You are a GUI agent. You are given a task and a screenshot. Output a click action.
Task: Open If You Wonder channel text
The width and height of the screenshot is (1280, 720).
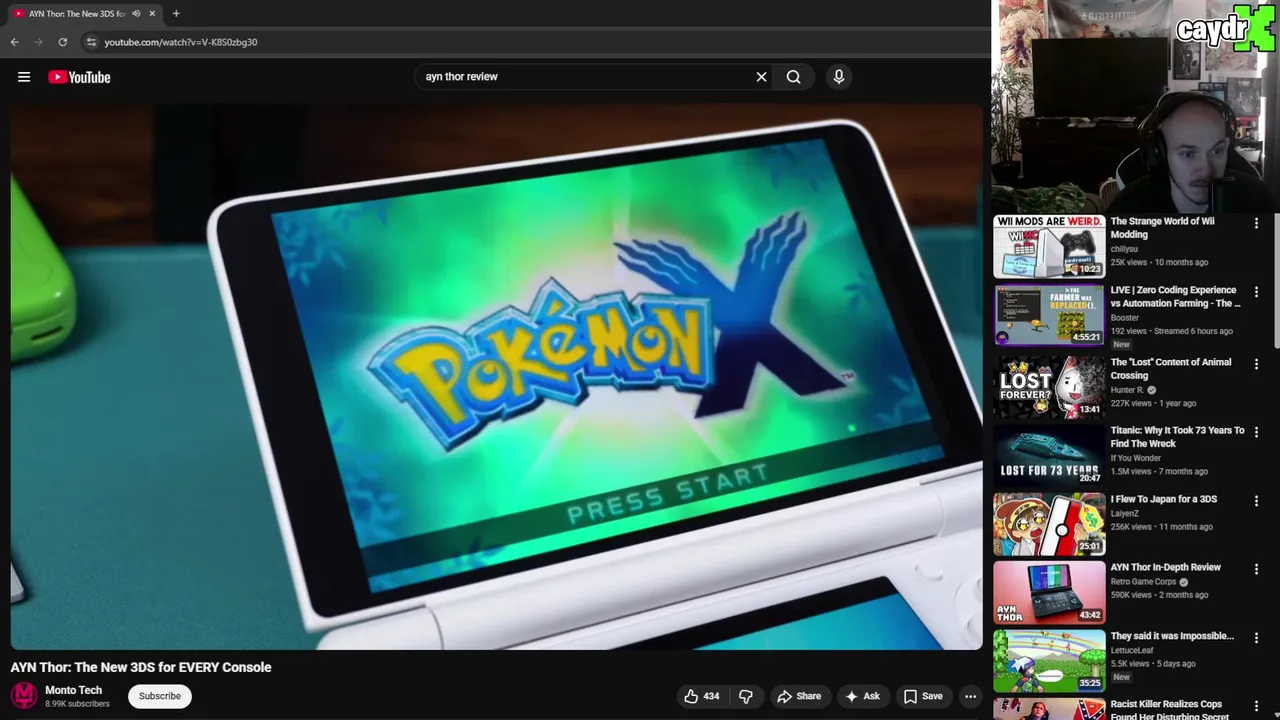click(x=1135, y=458)
